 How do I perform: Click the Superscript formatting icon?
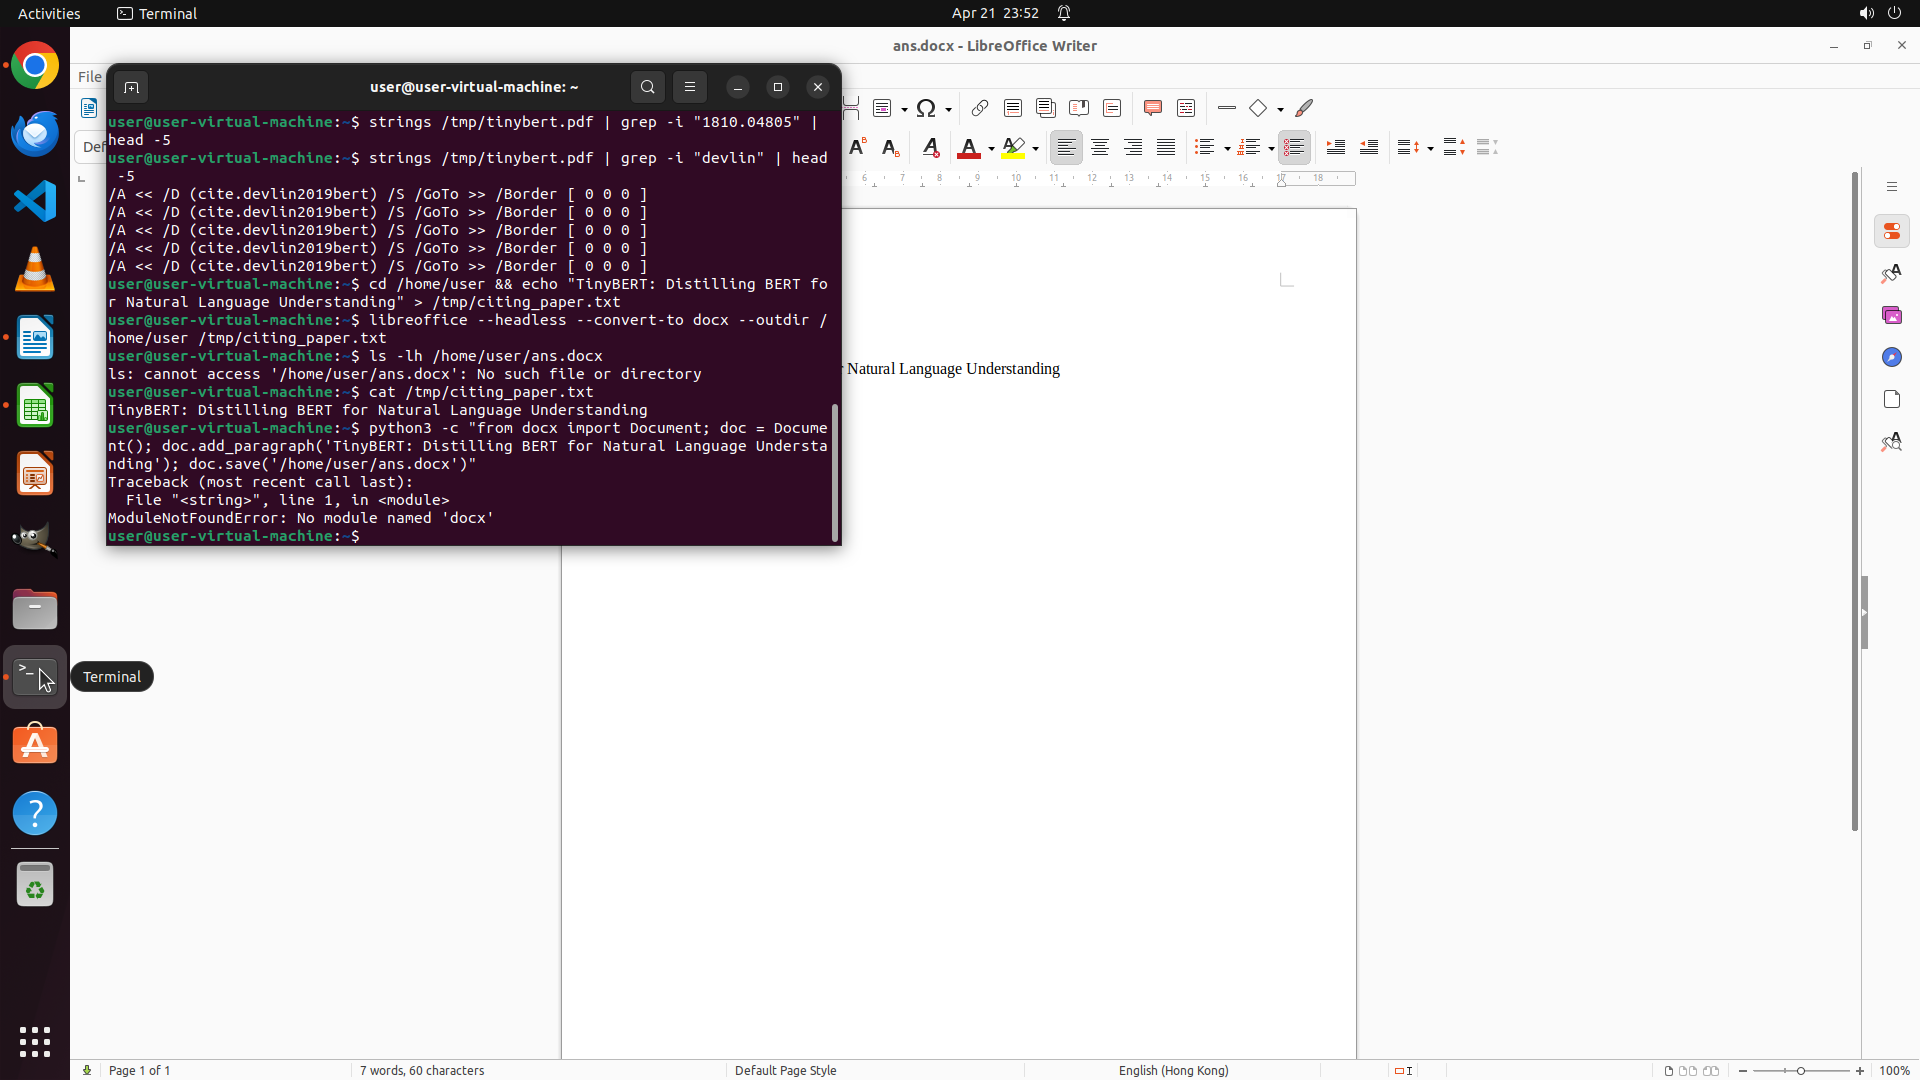857,148
